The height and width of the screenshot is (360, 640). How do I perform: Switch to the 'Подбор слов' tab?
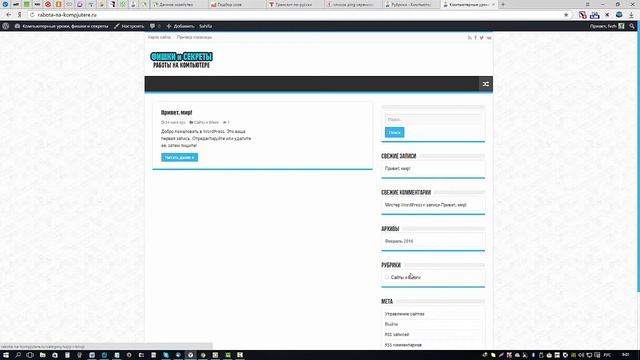pyautogui.click(x=238, y=4)
